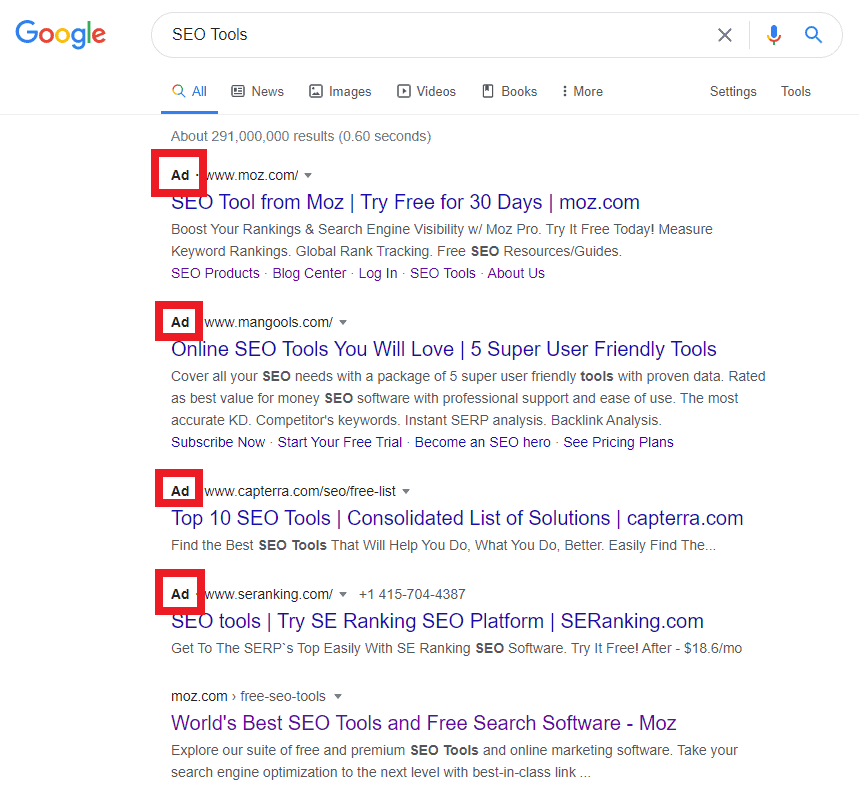Click Become an SEO hero sitelink
Image resolution: width=859 pixels, height=801 pixels.
click(x=483, y=442)
